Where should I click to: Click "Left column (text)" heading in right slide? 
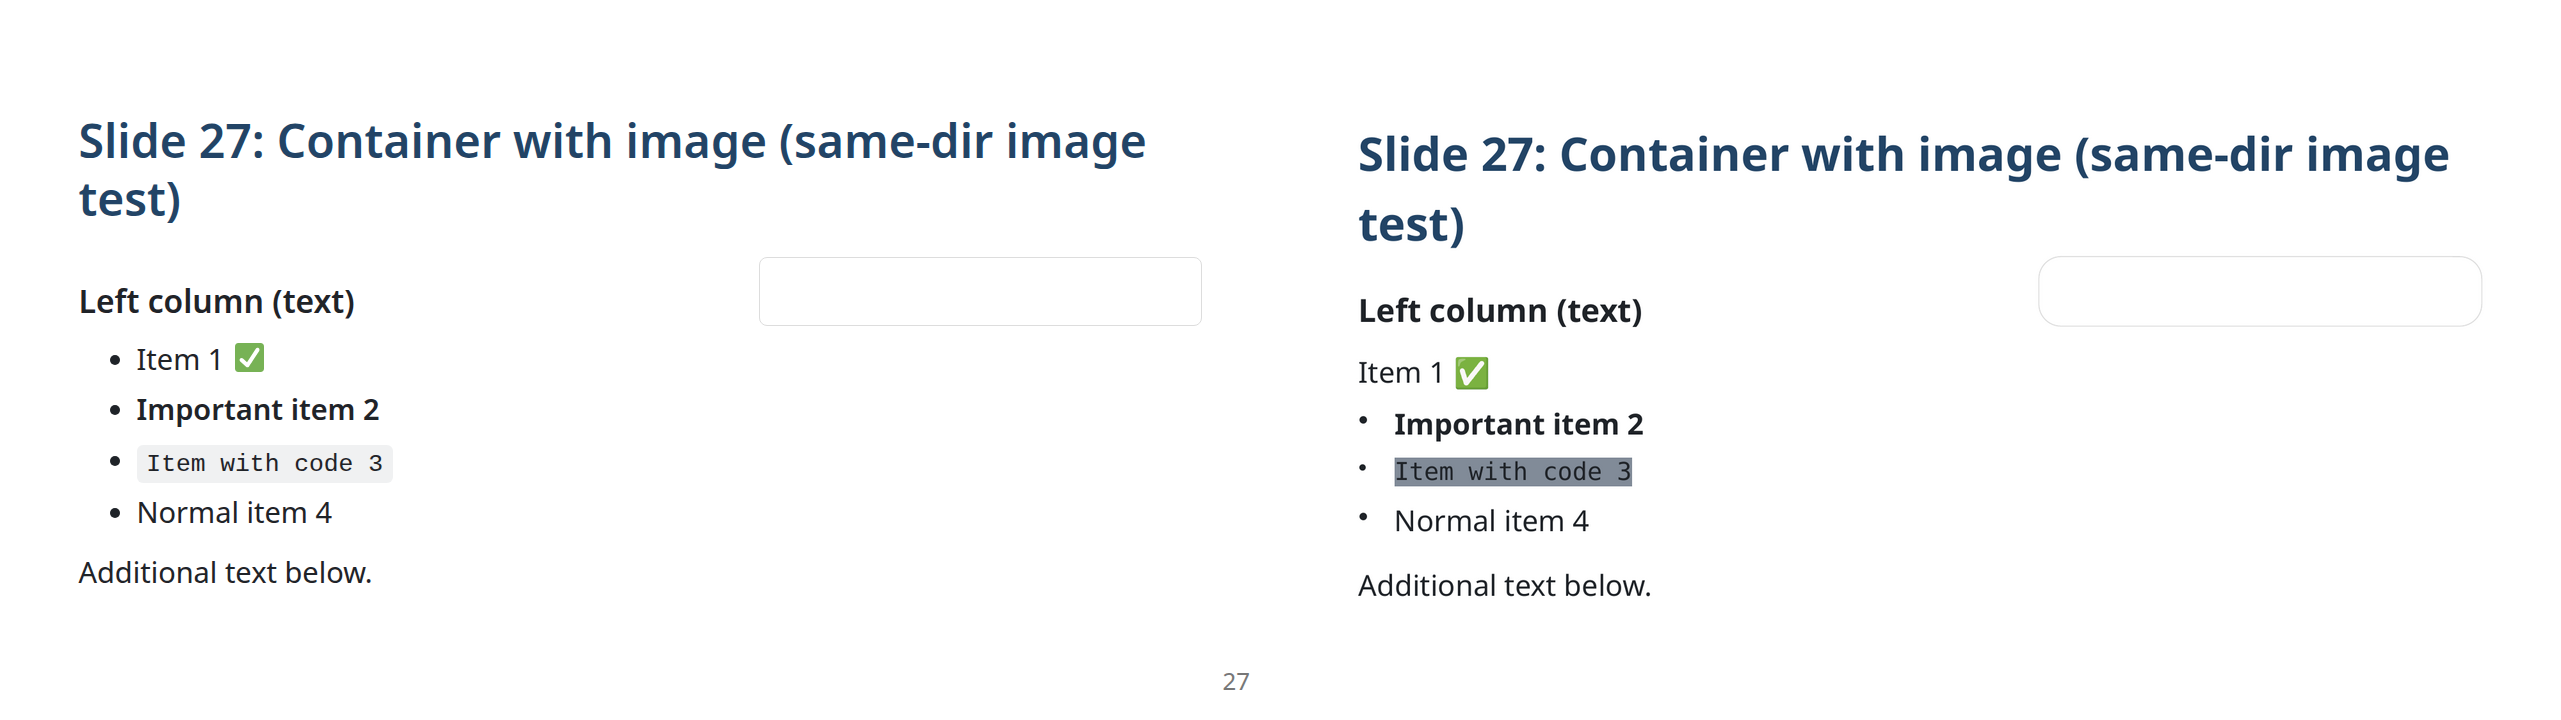pyautogui.click(x=1499, y=311)
